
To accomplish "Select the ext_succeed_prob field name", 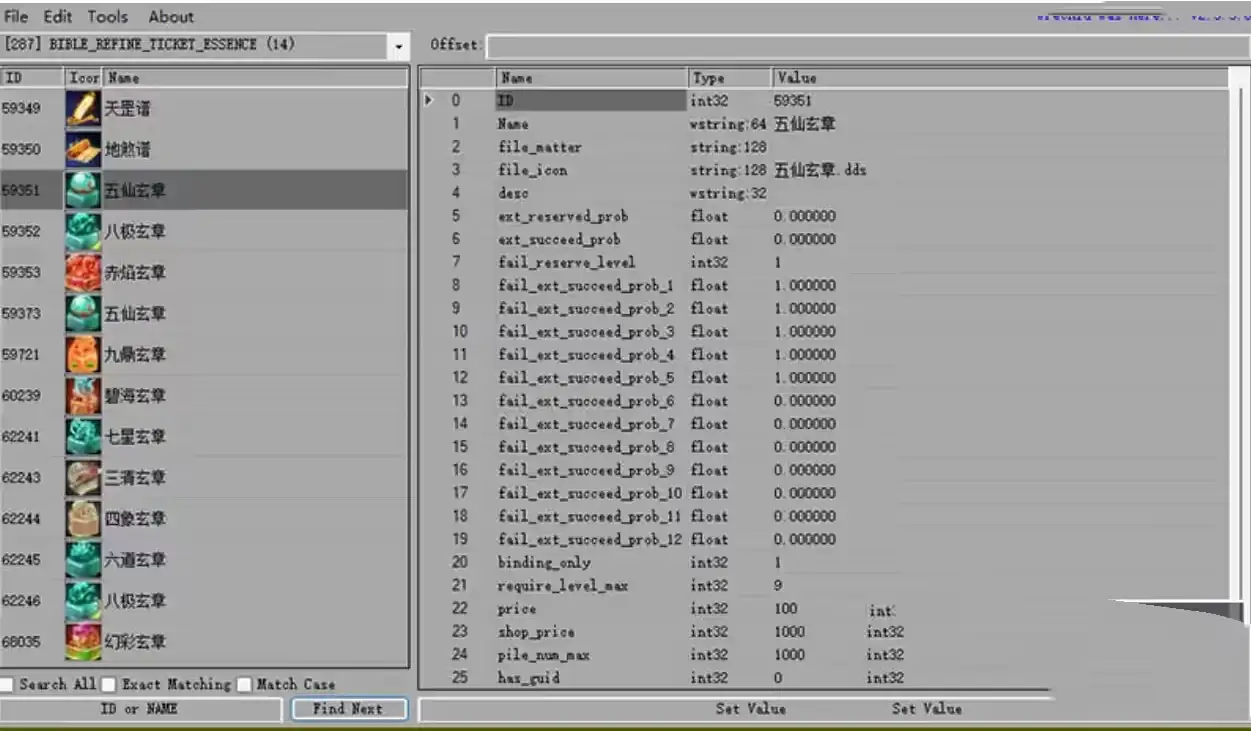I will [559, 239].
